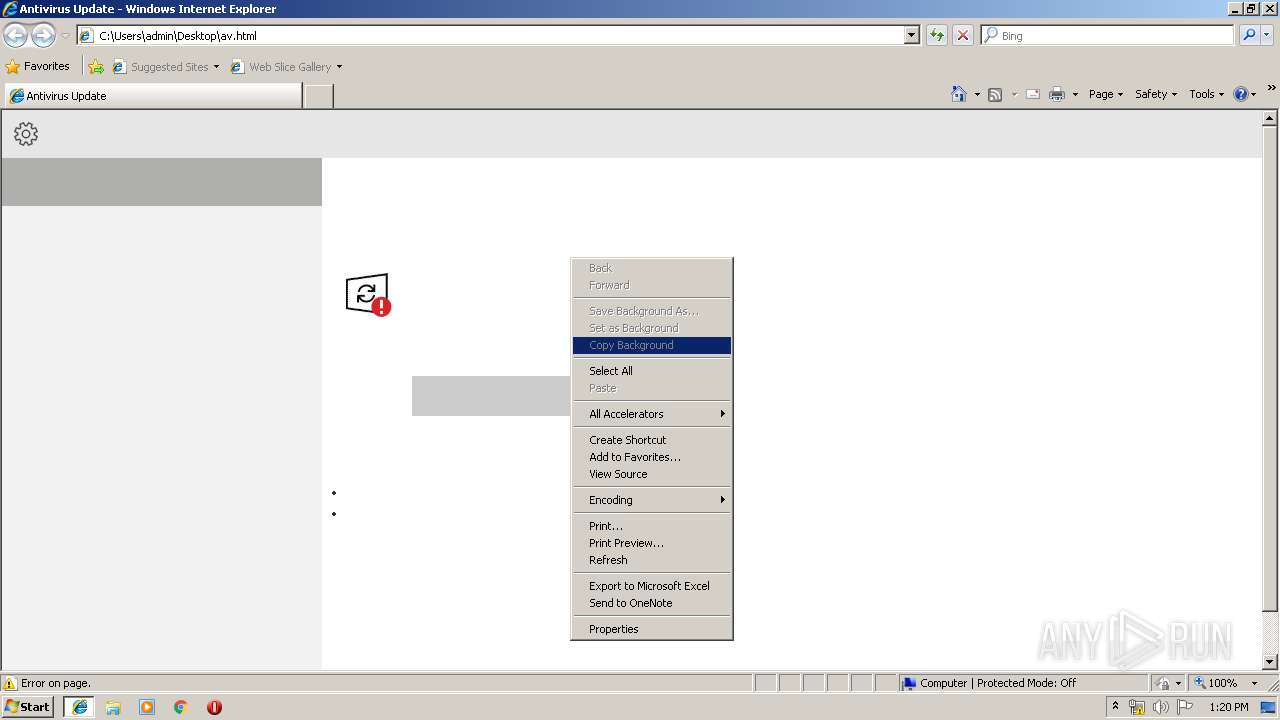
Task: Choose Select All from context menu
Action: [x=652, y=371]
